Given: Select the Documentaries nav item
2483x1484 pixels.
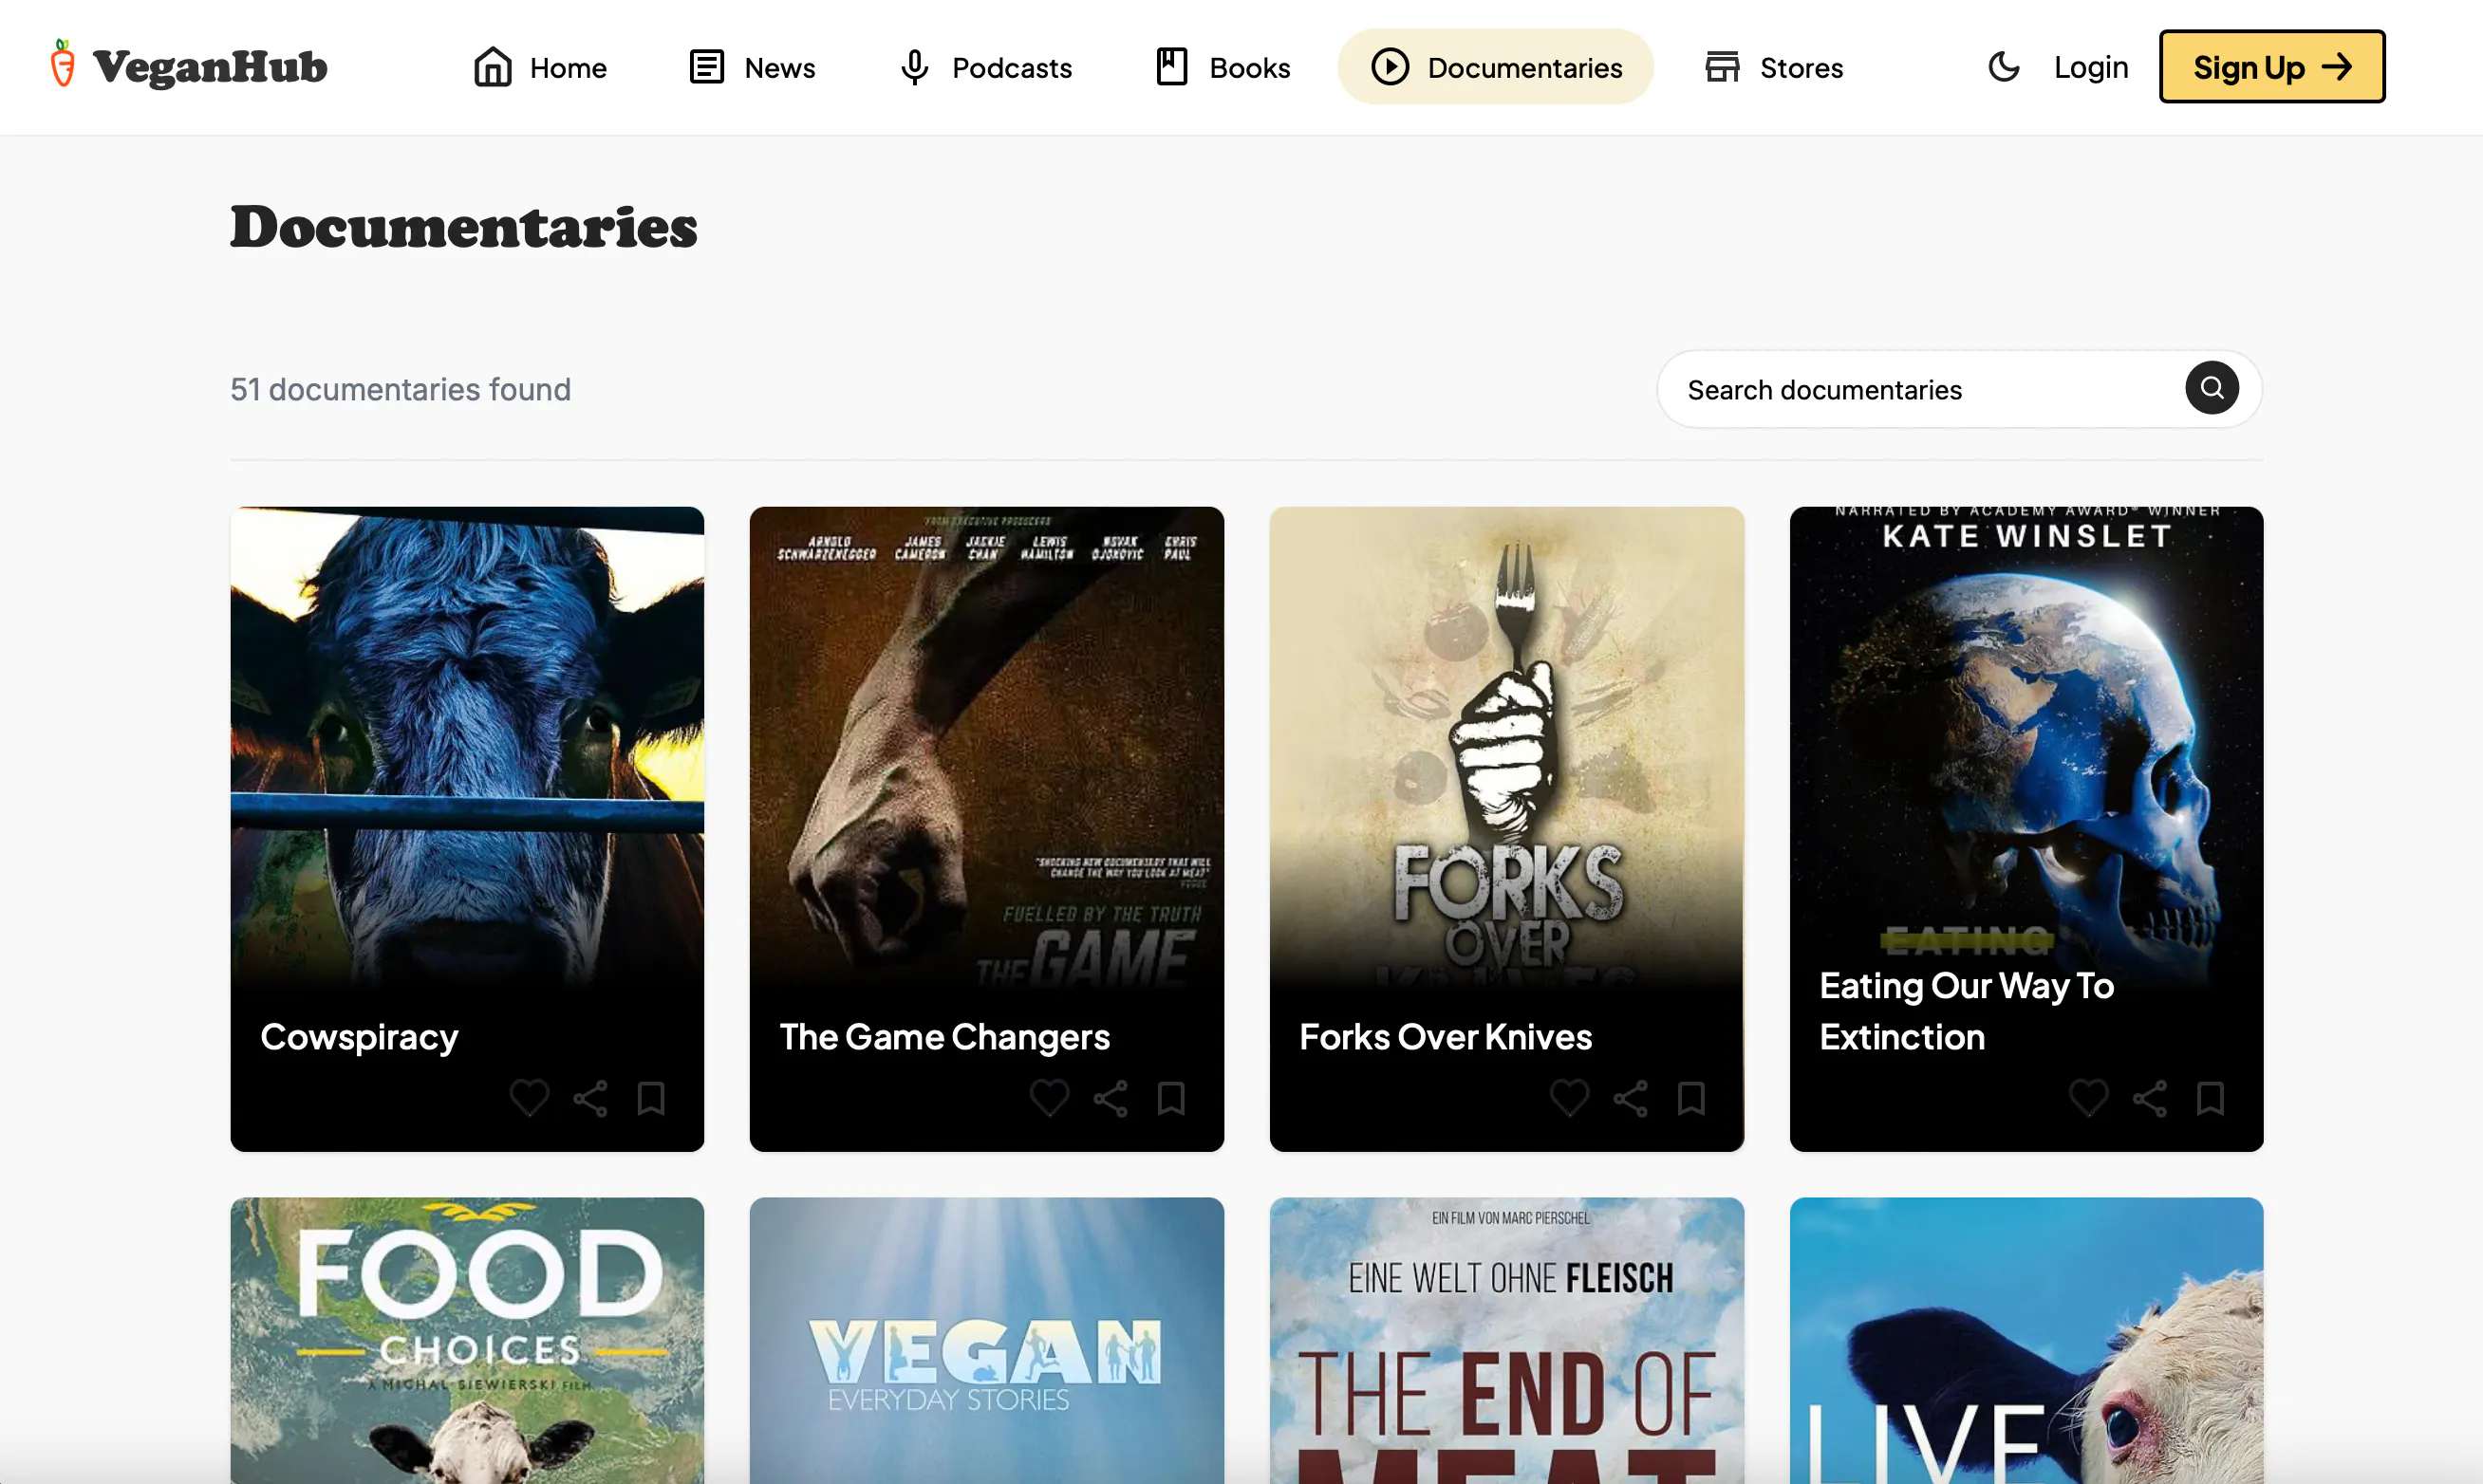Looking at the screenshot, I should coord(1495,67).
